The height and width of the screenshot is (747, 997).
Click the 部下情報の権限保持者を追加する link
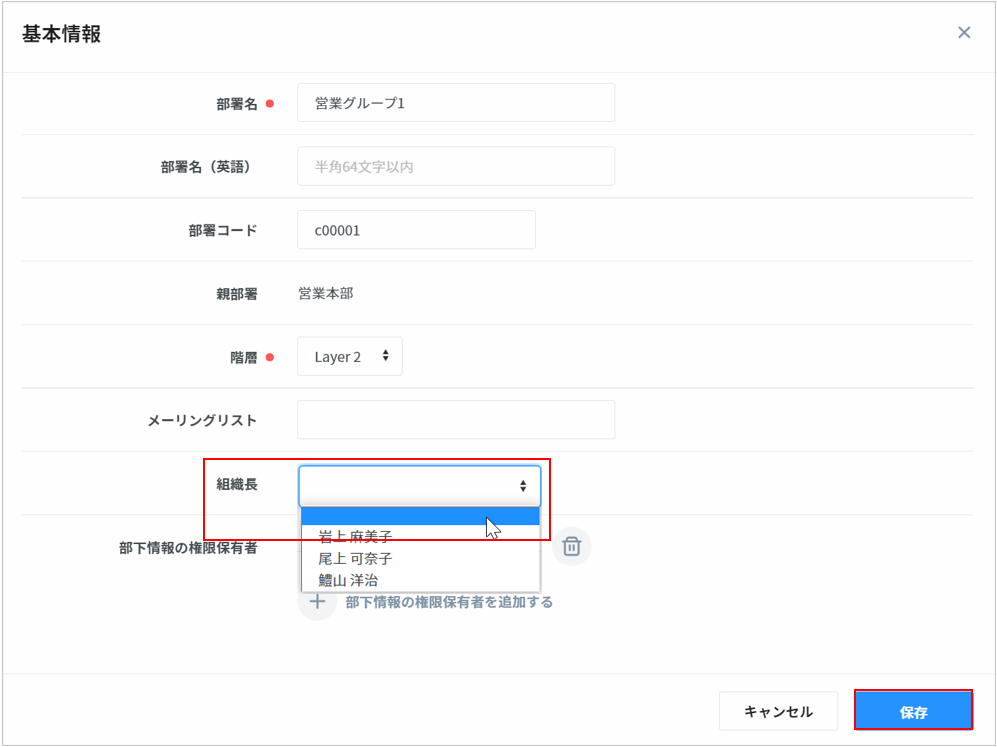(x=449, y=602)
